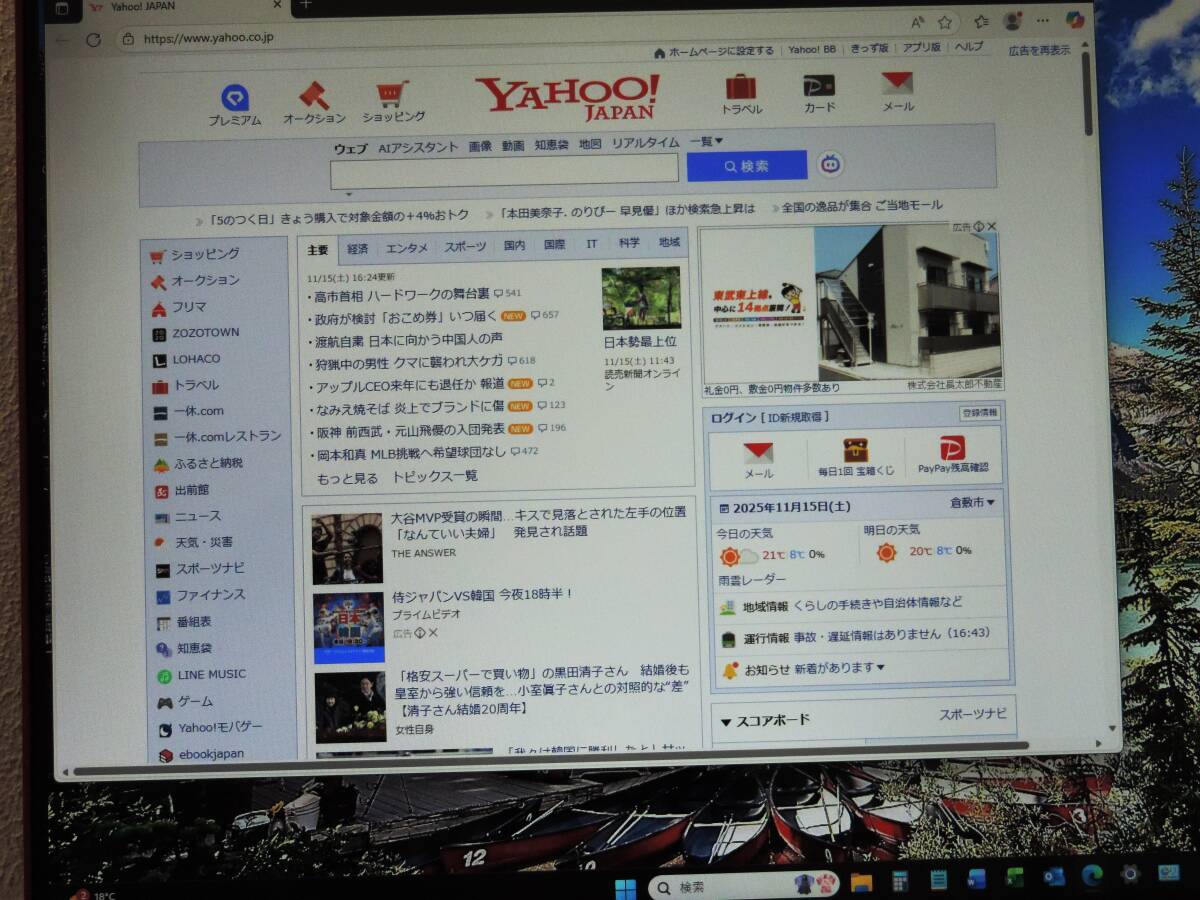Click the blue 検索 search button

tap(747, 166)
